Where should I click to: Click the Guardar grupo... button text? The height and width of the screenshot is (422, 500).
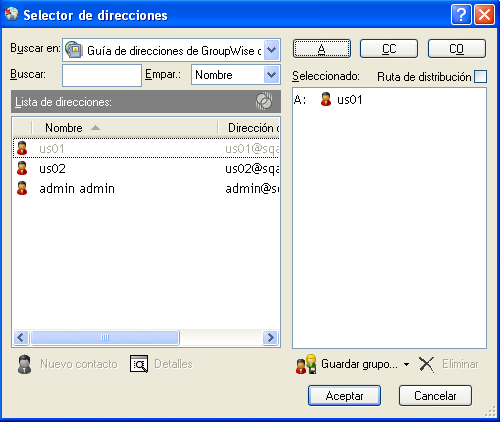359,364
